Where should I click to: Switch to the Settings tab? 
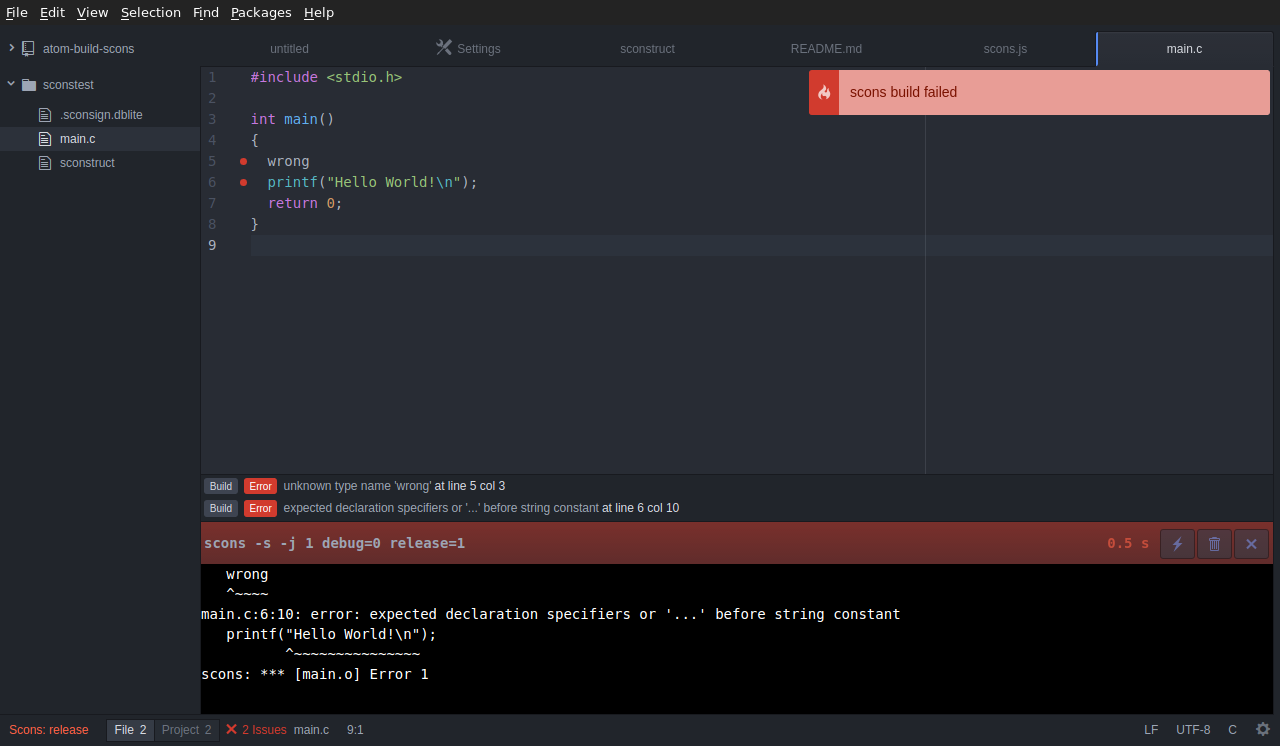(468, 49)
